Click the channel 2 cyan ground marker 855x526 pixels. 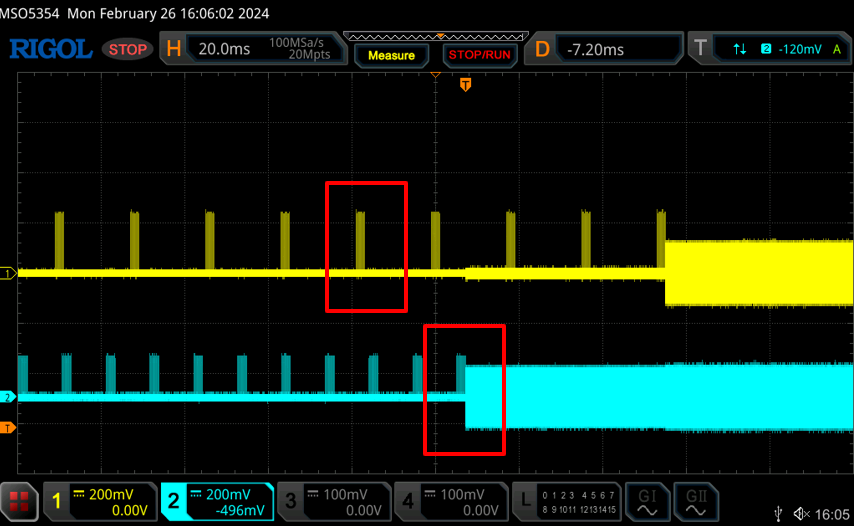(8, 397)
